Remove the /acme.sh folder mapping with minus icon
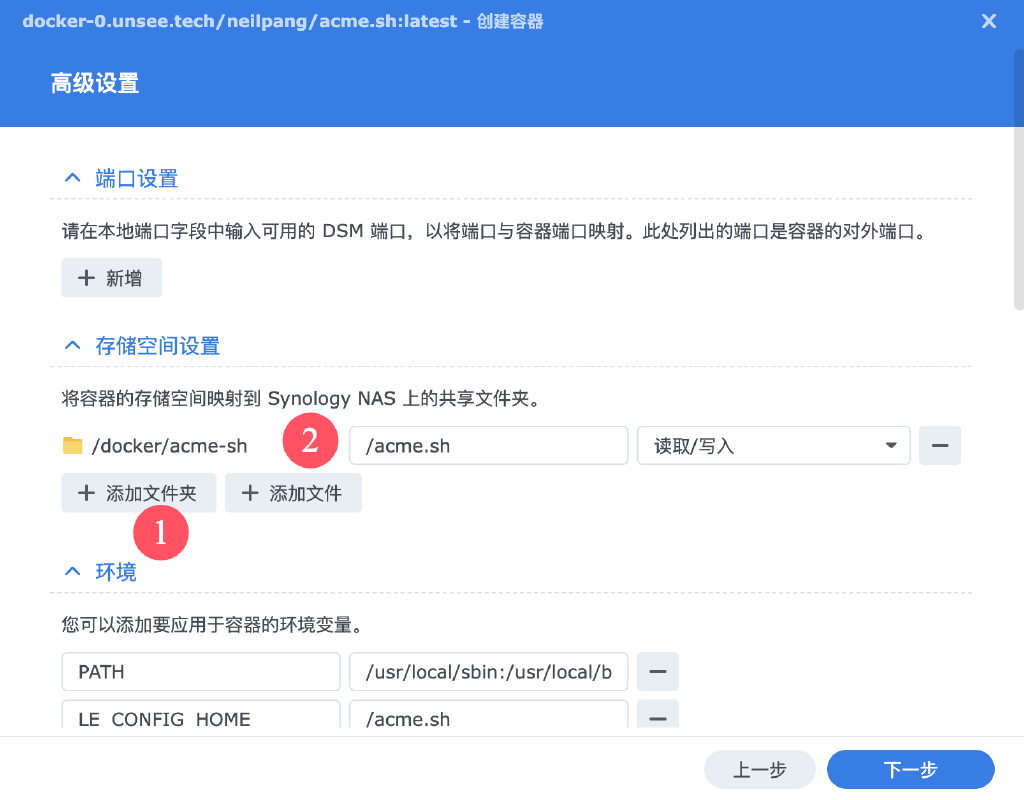 point(939,445)
